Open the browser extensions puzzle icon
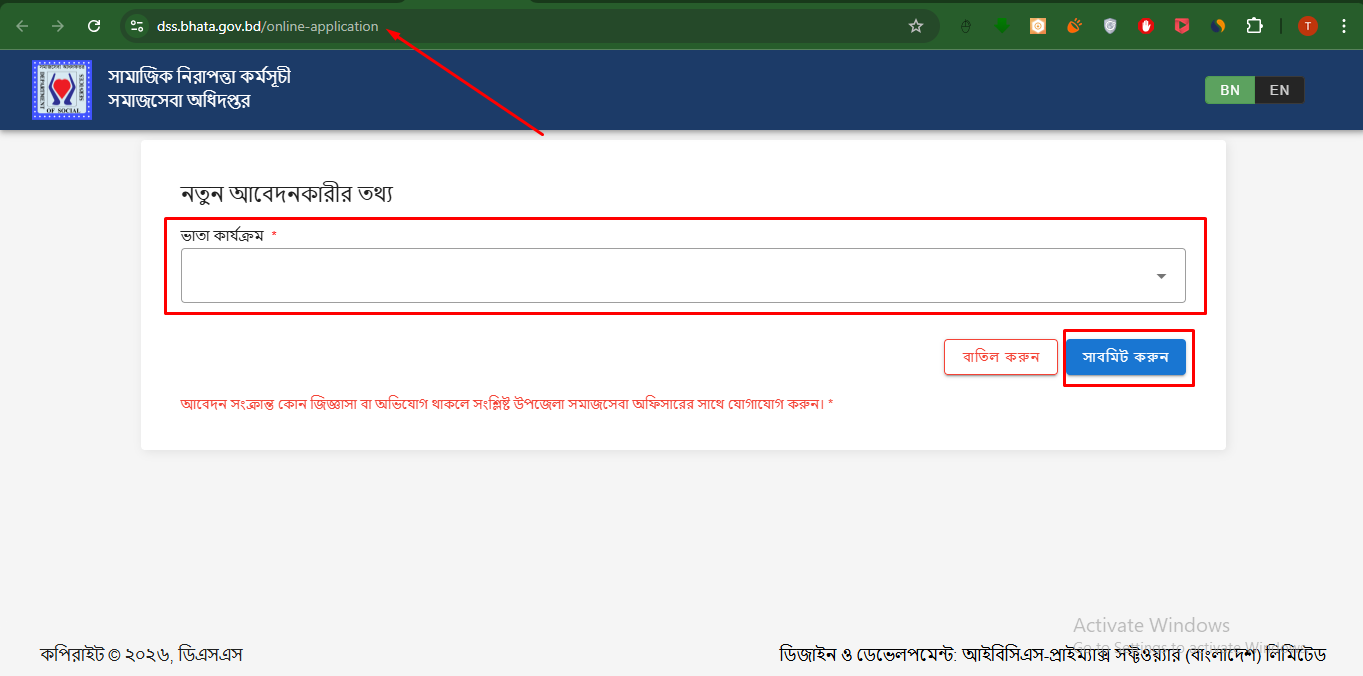The height and width of the screenshot is (676, 1363). pos(1254,25)
